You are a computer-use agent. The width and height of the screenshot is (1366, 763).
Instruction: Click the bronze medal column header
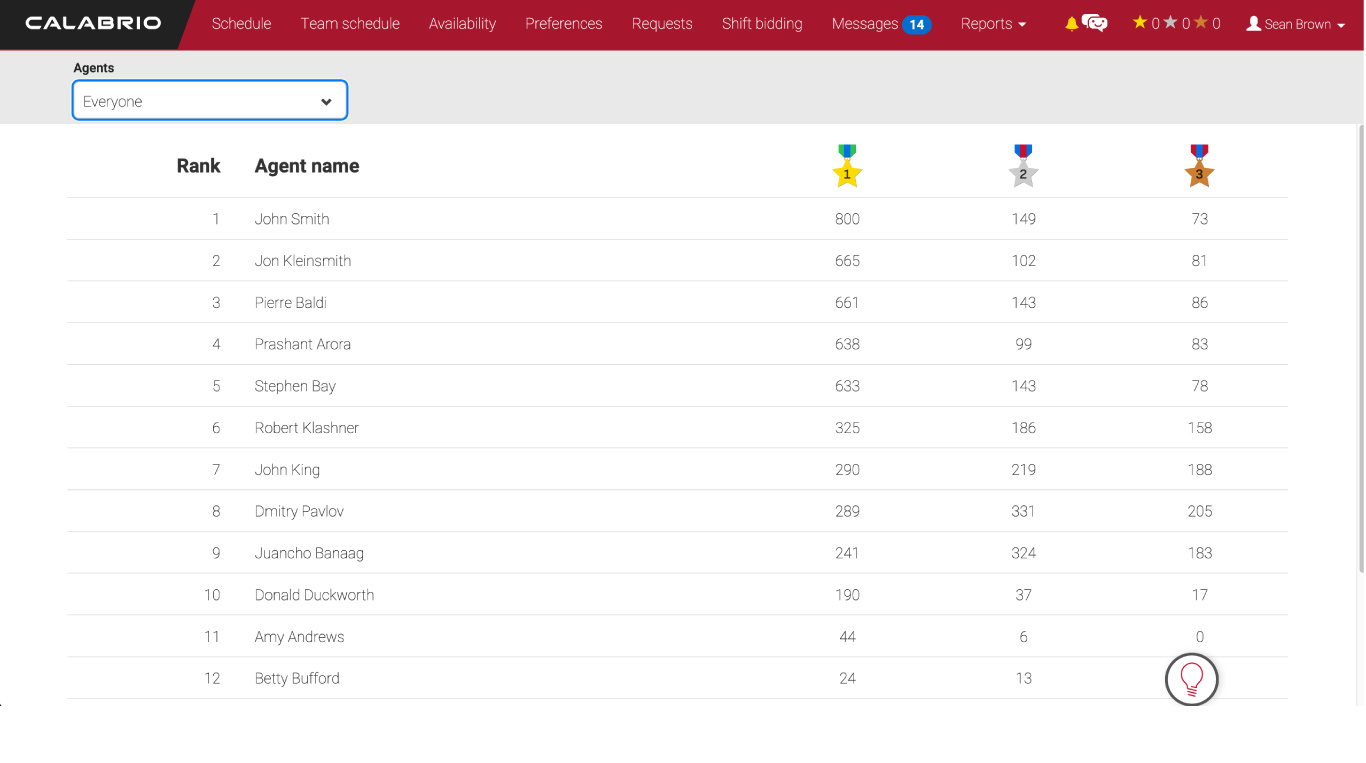1199,166
